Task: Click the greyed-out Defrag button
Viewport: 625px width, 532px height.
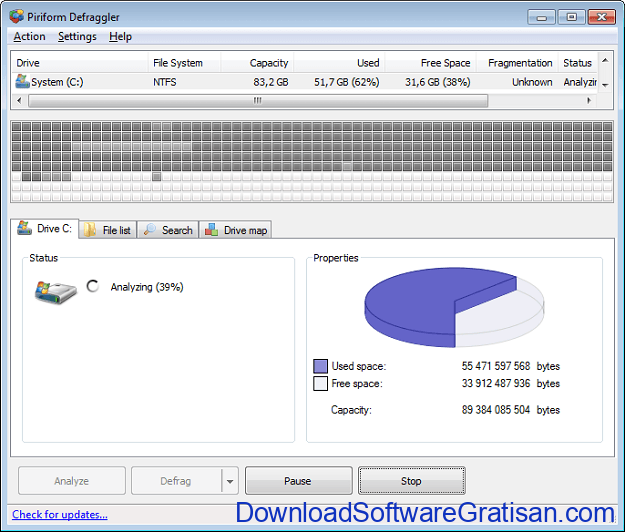Action: (176, 481)
